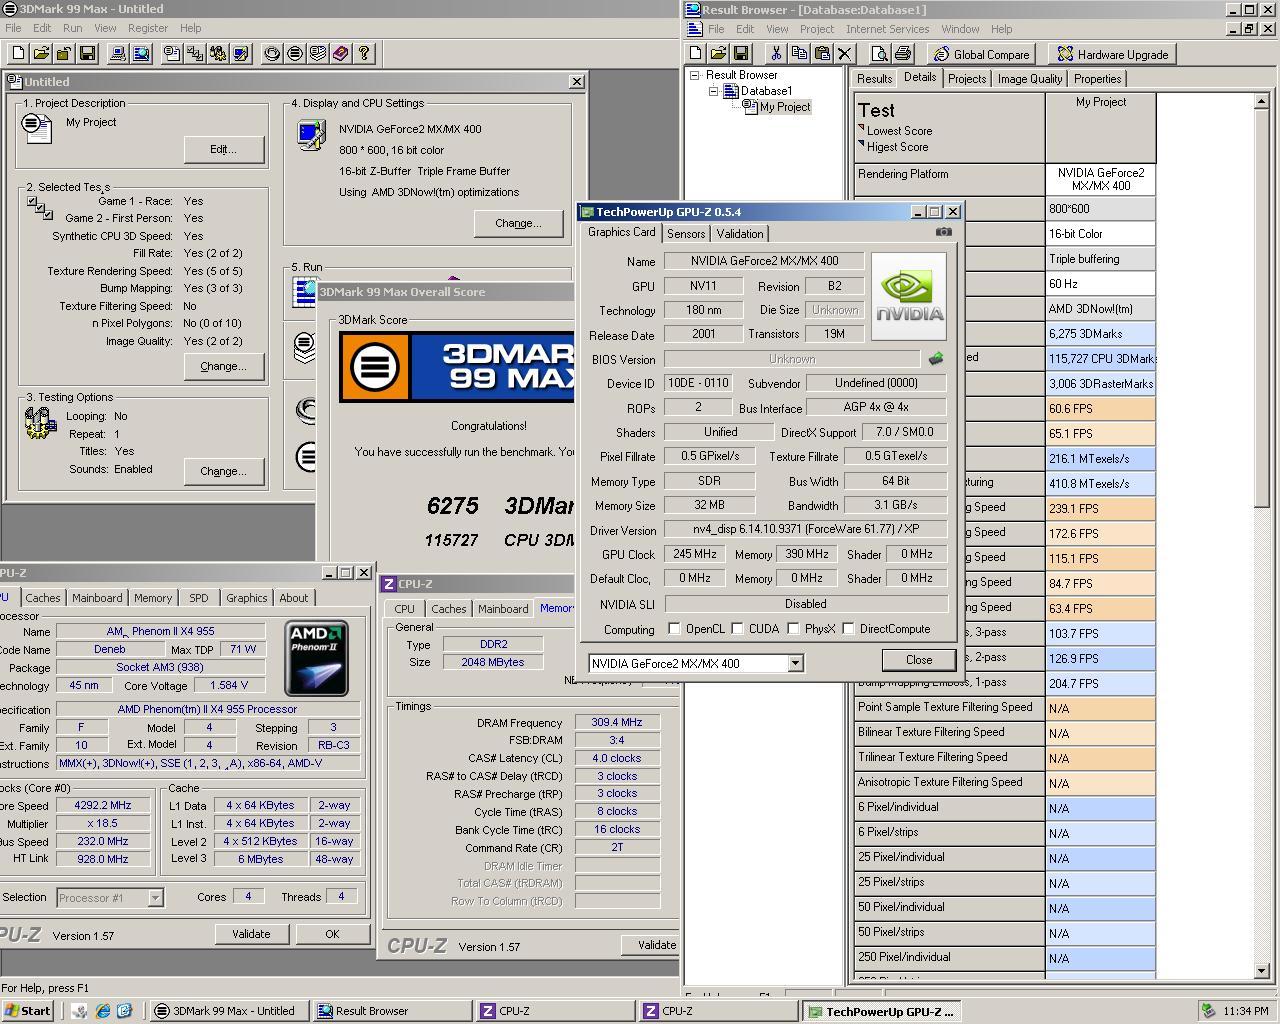Click Change button under Testing Options
The width and height of the screenshot is (1280, 1024).
click(x=223, y=471)
